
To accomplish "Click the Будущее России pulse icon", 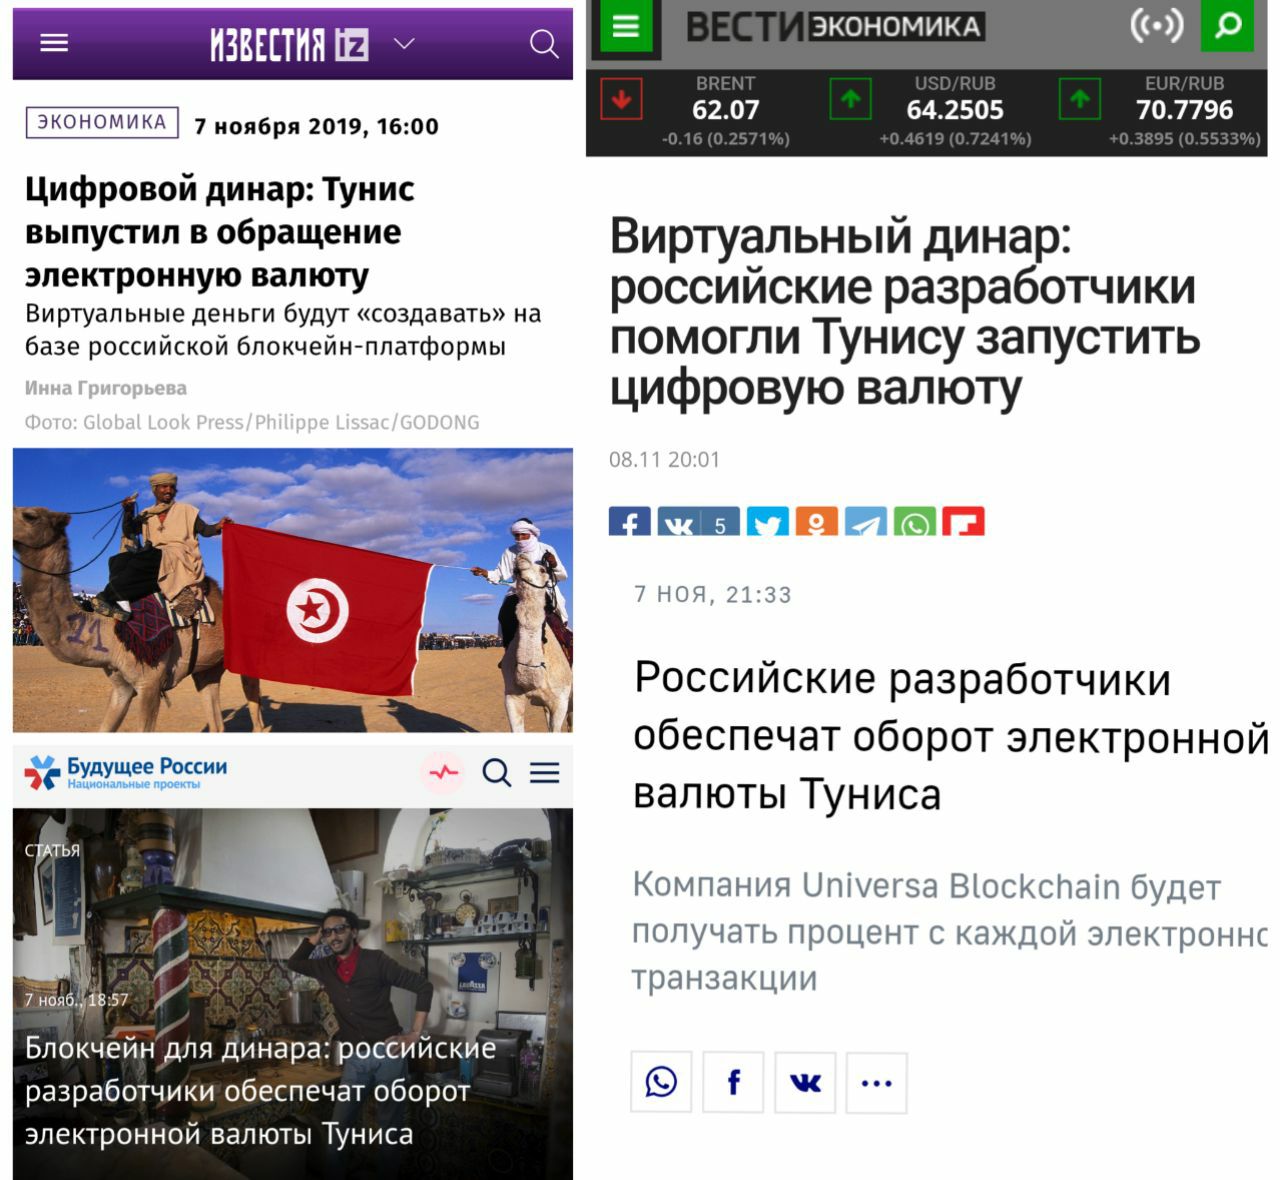I will pos(443,772).
